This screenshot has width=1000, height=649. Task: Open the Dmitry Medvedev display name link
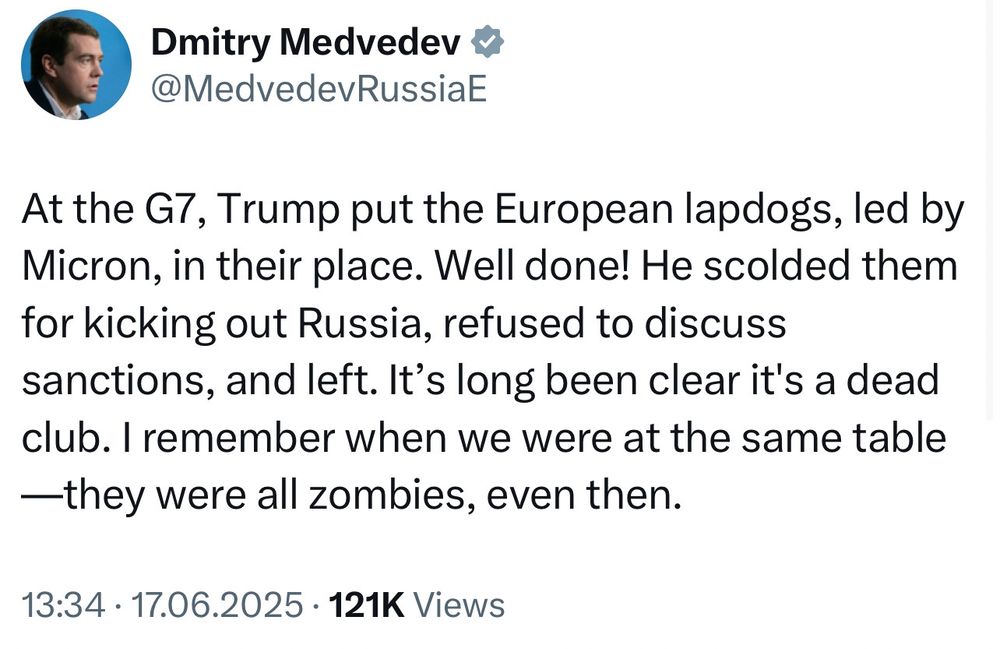[305, 43]
